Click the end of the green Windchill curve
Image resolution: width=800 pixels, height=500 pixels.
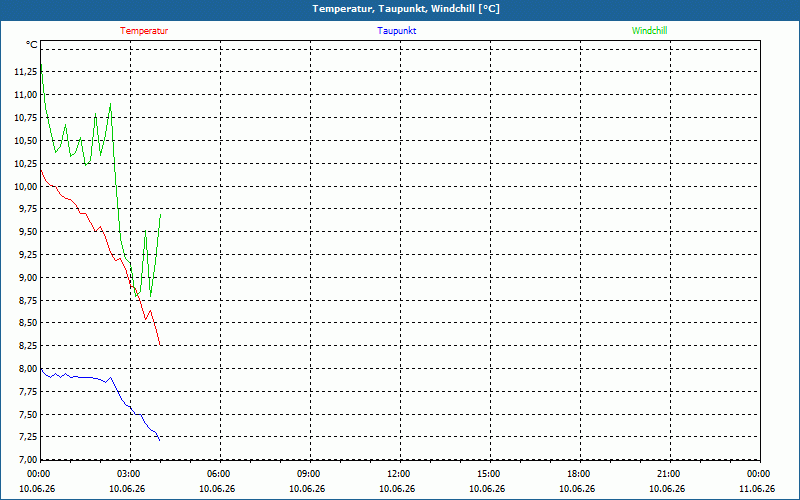(x=161, y=214)
